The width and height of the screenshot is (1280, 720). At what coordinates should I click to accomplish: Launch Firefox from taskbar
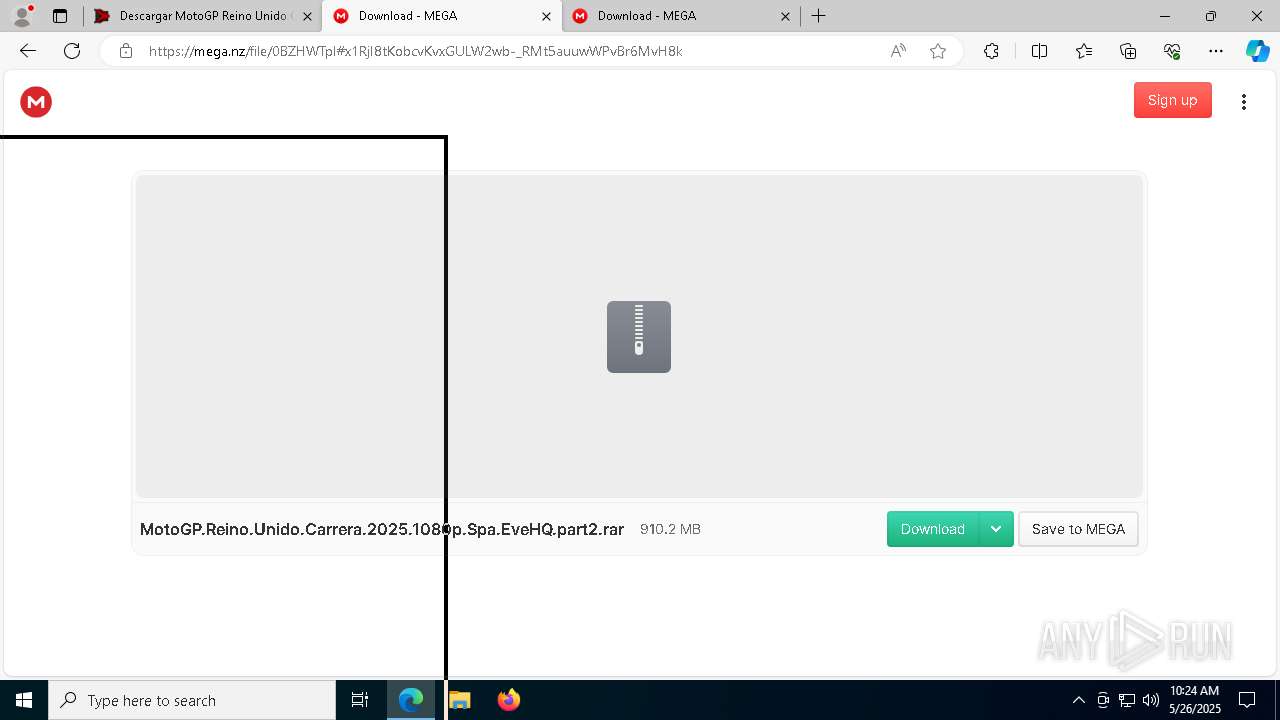click(509, 700)
